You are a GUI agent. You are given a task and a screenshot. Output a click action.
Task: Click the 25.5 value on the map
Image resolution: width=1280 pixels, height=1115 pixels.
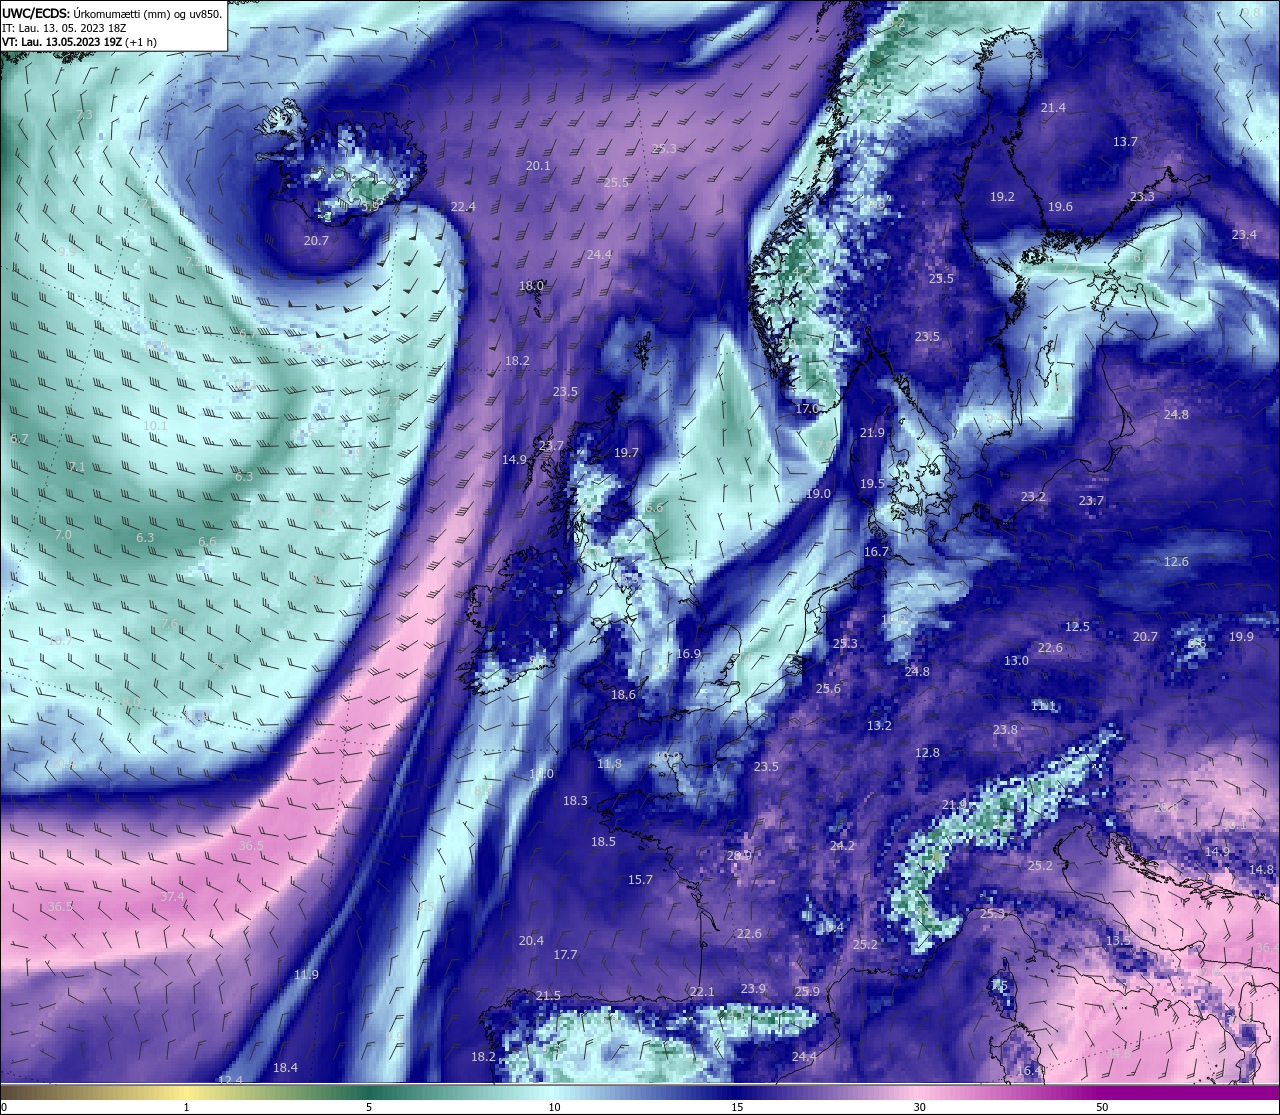pos(616,183)
